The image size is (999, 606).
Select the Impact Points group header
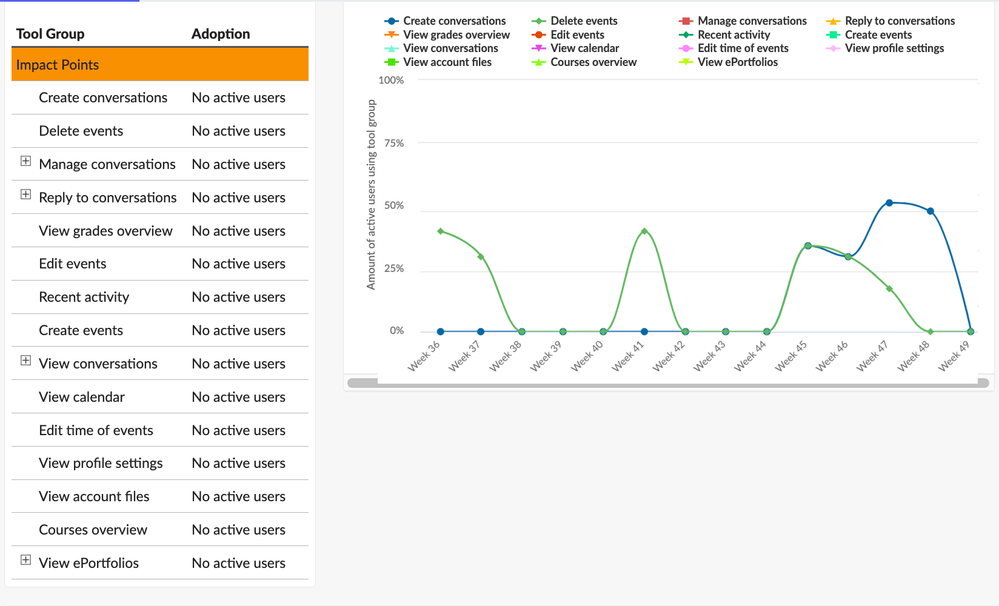pos(160,64)
